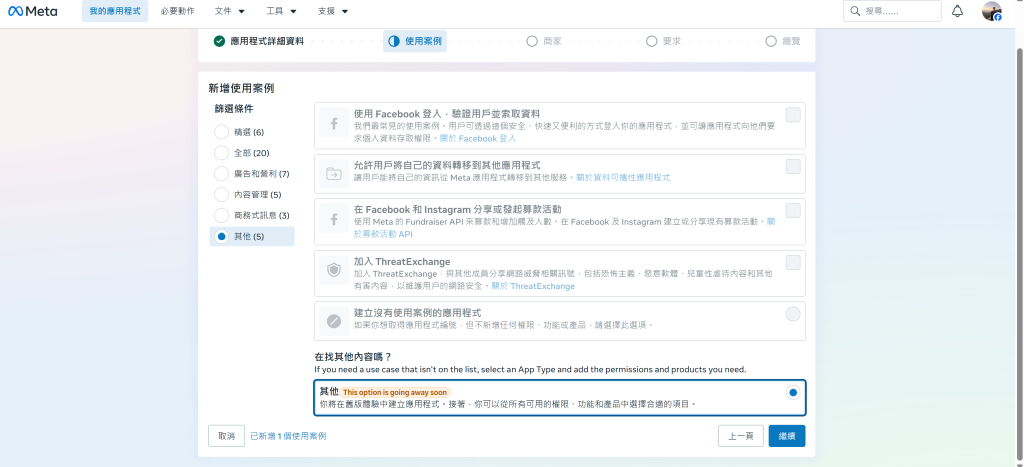Image resolution: width=1024 pixels, height=467 pixels.
Task: Click the 篩選條件 label
Action: coord(234,108)
